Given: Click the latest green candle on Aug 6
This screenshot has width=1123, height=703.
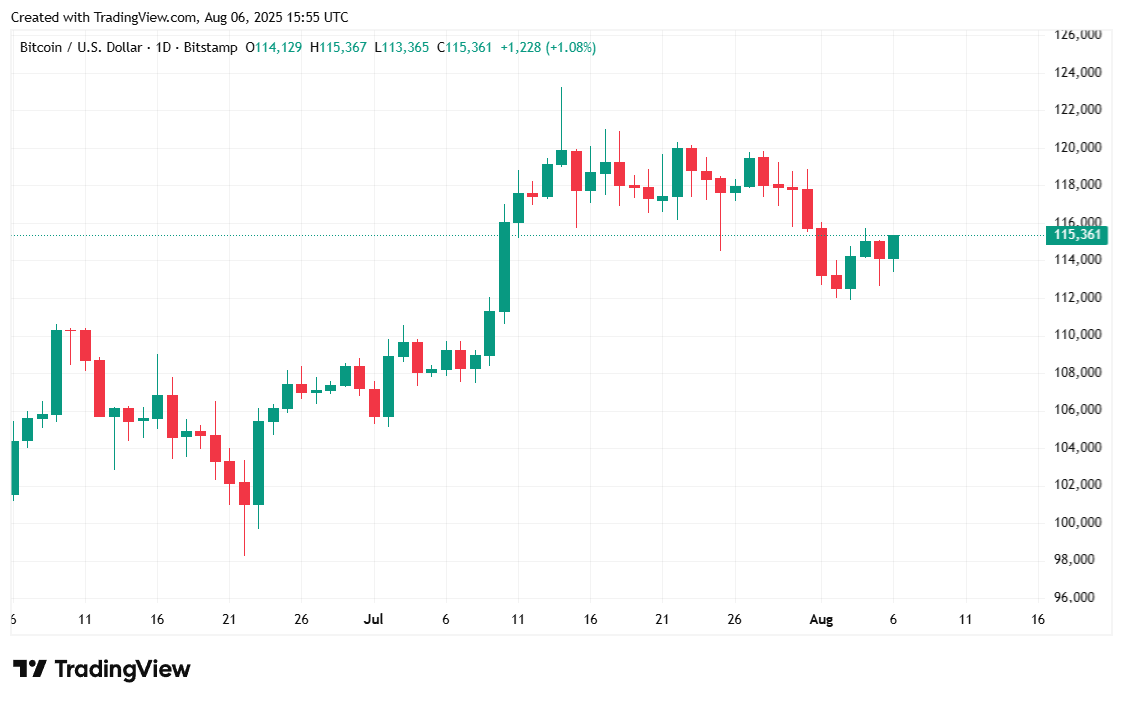Looking at the screenshot, I should tap(893, 247).
